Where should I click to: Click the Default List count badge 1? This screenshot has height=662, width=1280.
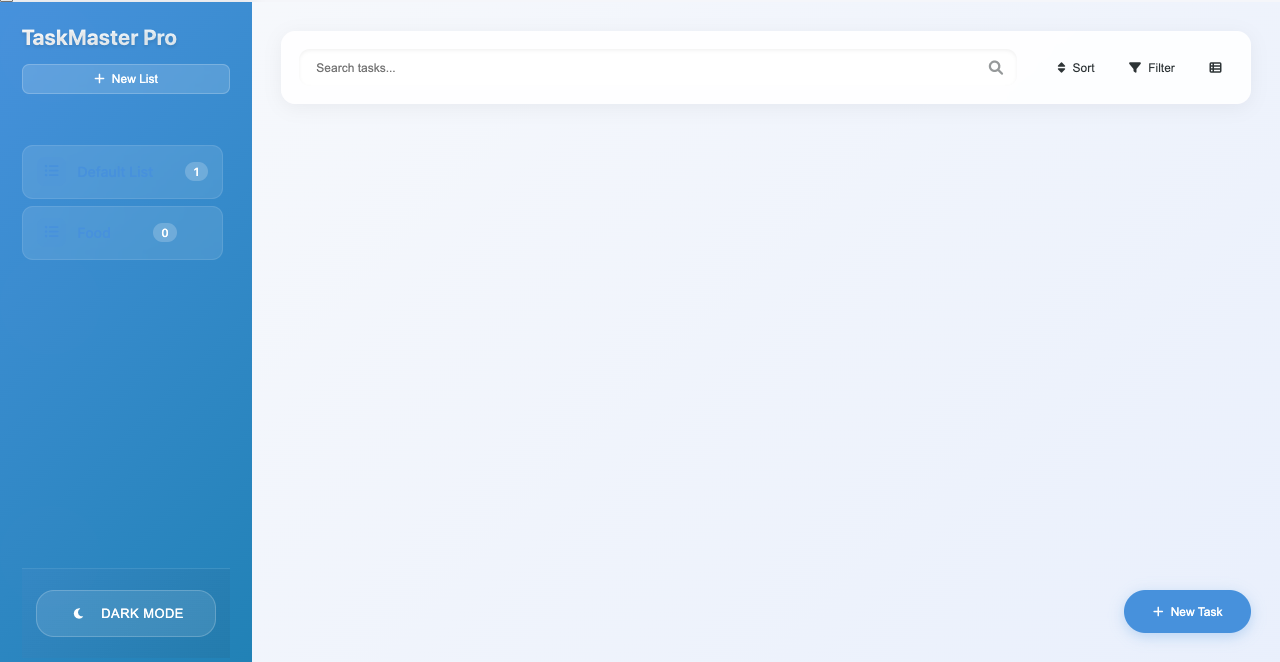pyautogui.click(x=196, y=172)
